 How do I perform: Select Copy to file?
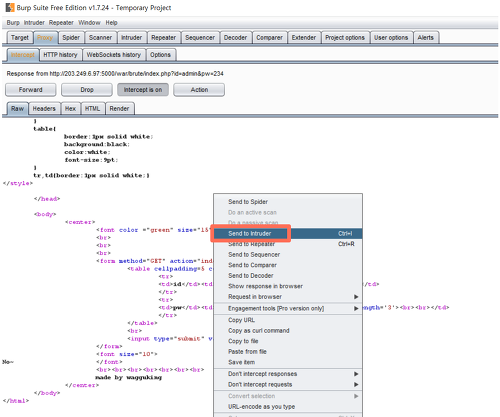[x=288, y=341]
